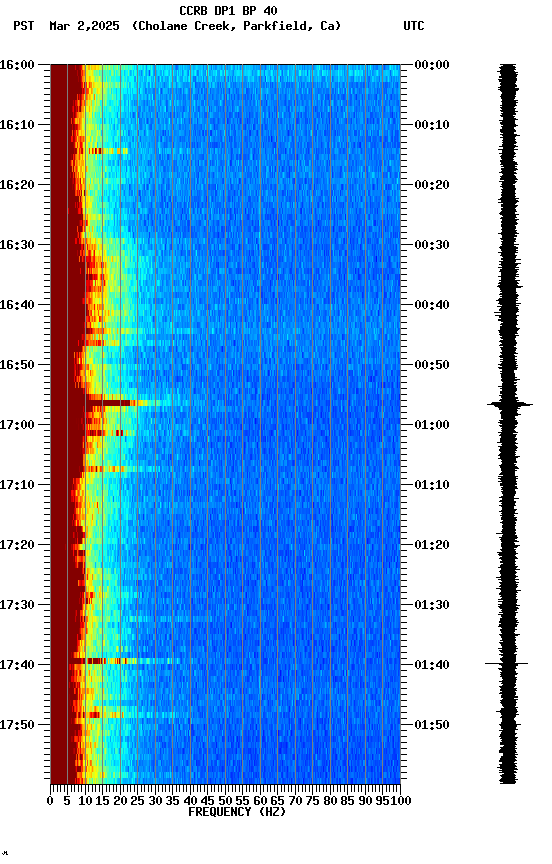This screenshot has width=552, height=864.
Task: Click the UTC time label "00:30"
Action: (x=432, y=245)
